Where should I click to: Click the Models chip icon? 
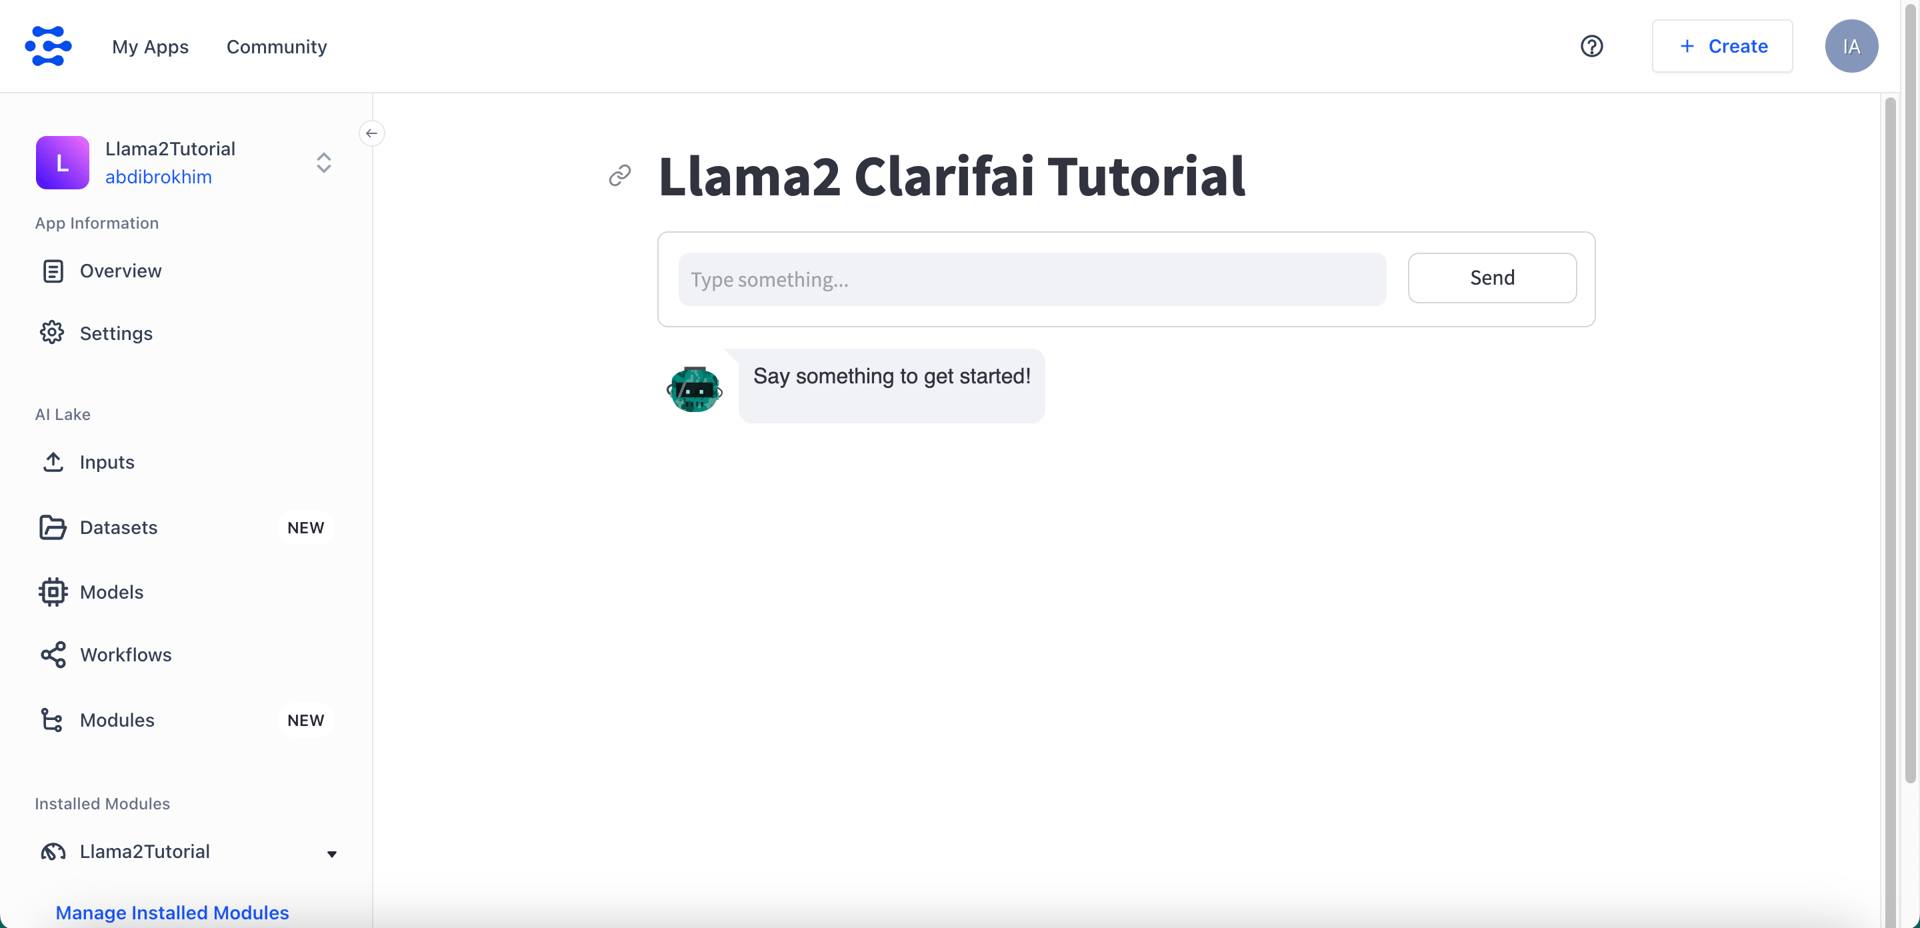(53, 592)
